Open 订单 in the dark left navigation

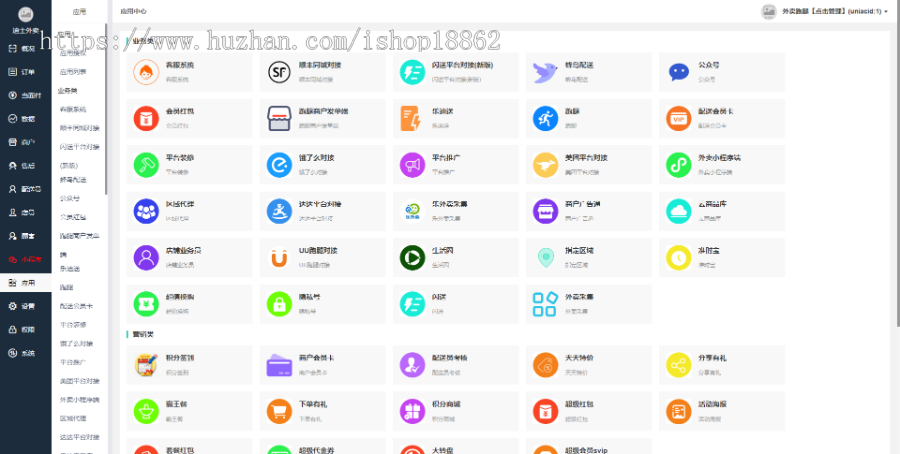click(x=25, y=72)
